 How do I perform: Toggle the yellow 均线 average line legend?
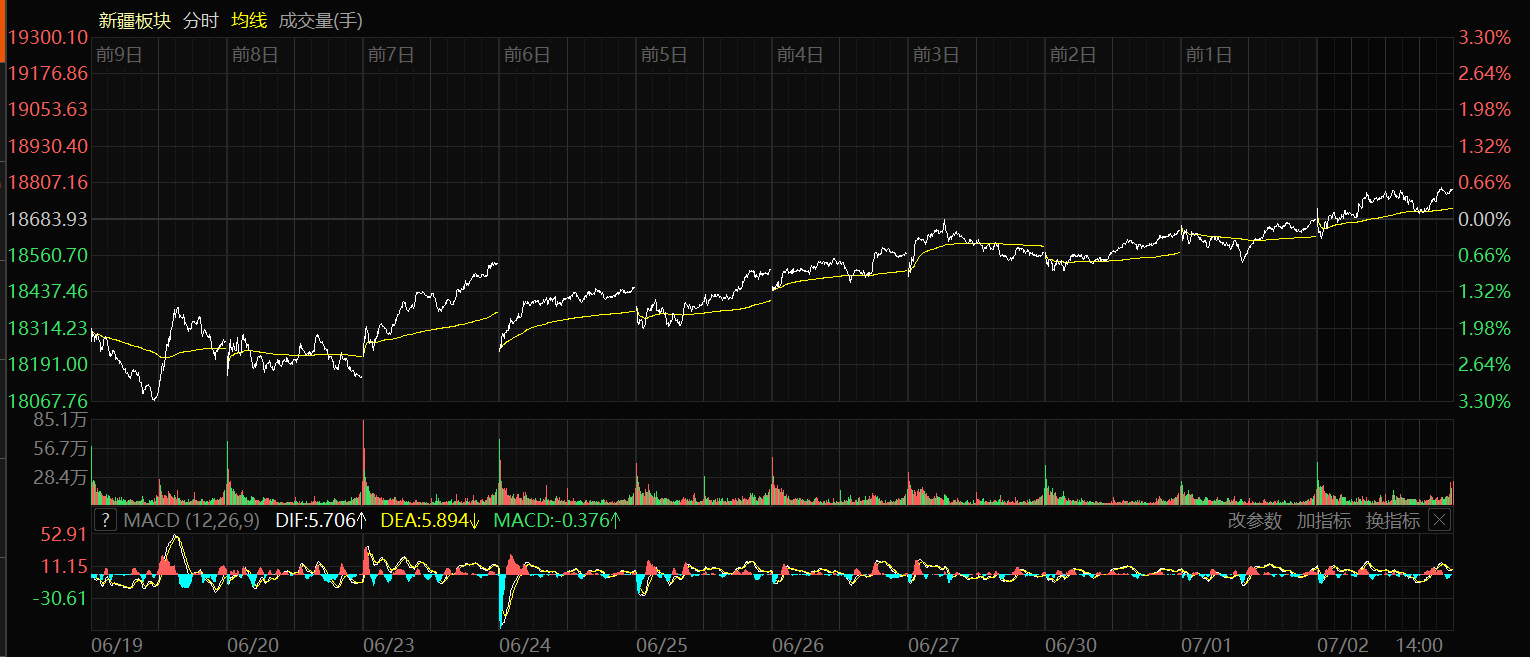pos(249,21)
